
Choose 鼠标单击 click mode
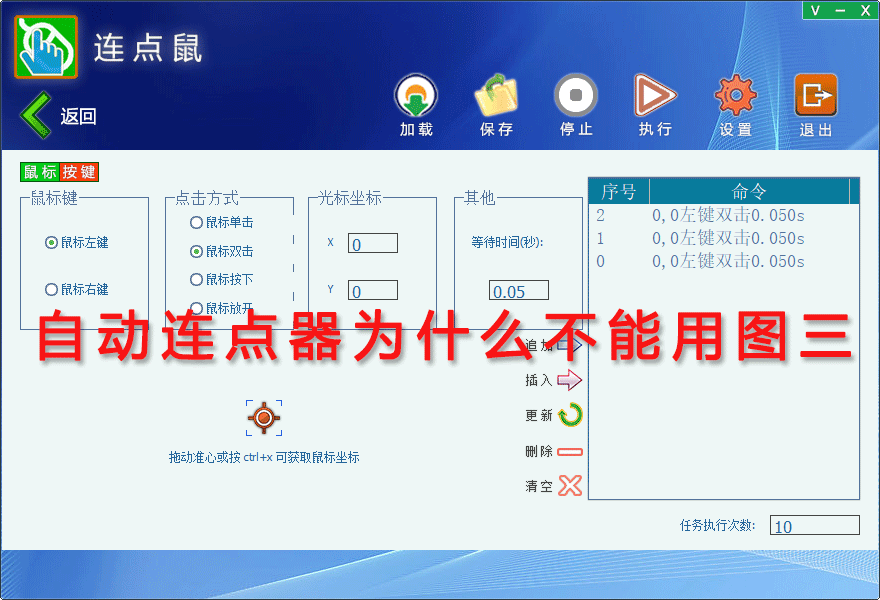(x=196, y=223)
